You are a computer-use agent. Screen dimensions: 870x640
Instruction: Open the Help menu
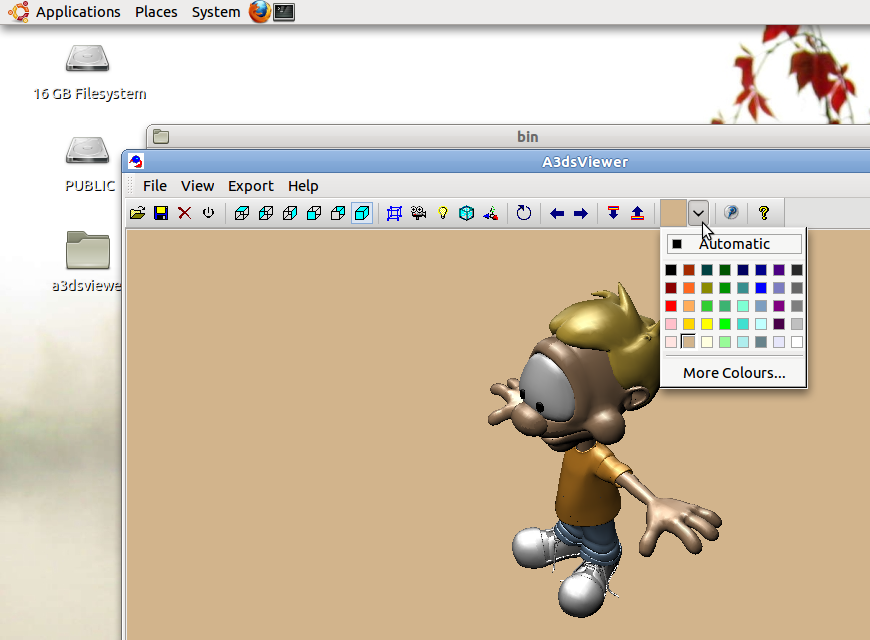tap(303, 186)
